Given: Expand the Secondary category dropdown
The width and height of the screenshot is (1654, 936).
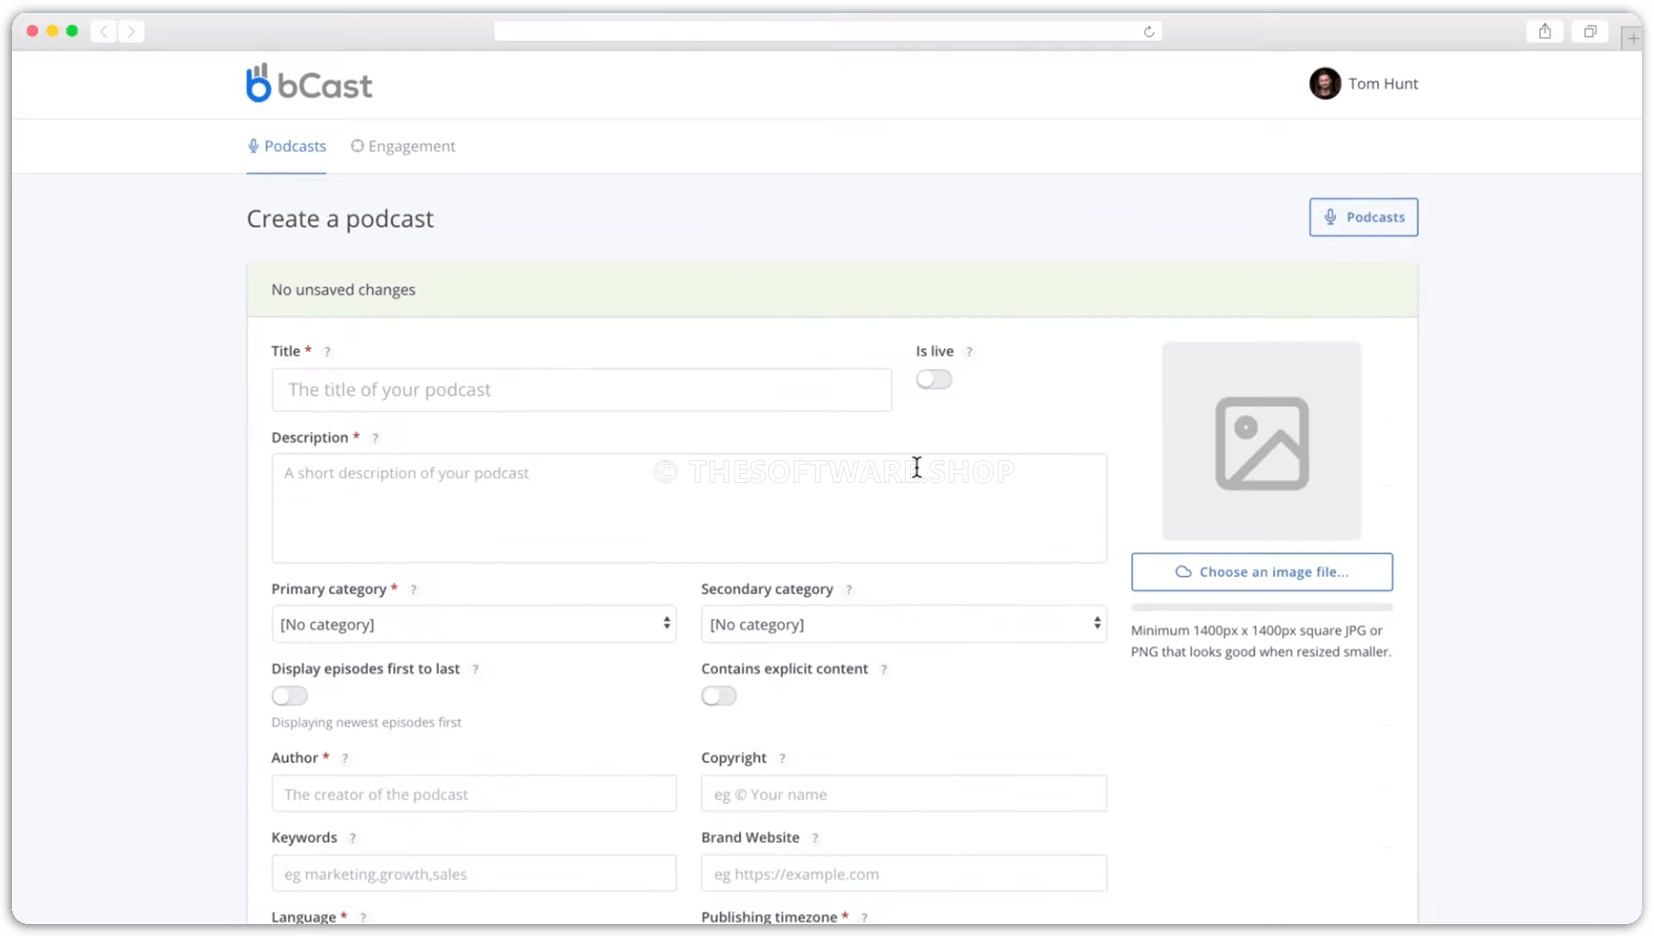Looking at the screenshot, I should point(903,624).
